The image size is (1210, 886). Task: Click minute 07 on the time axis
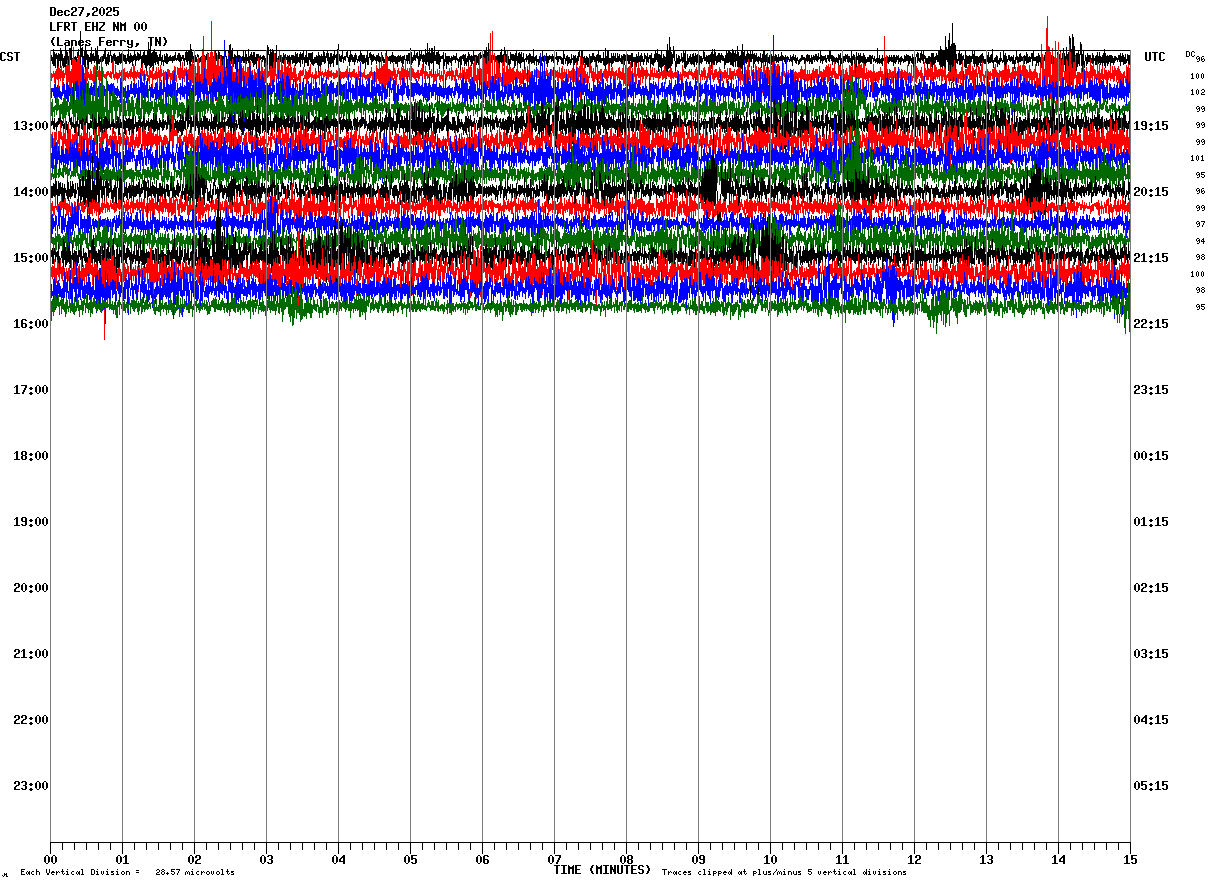point(554,859)
